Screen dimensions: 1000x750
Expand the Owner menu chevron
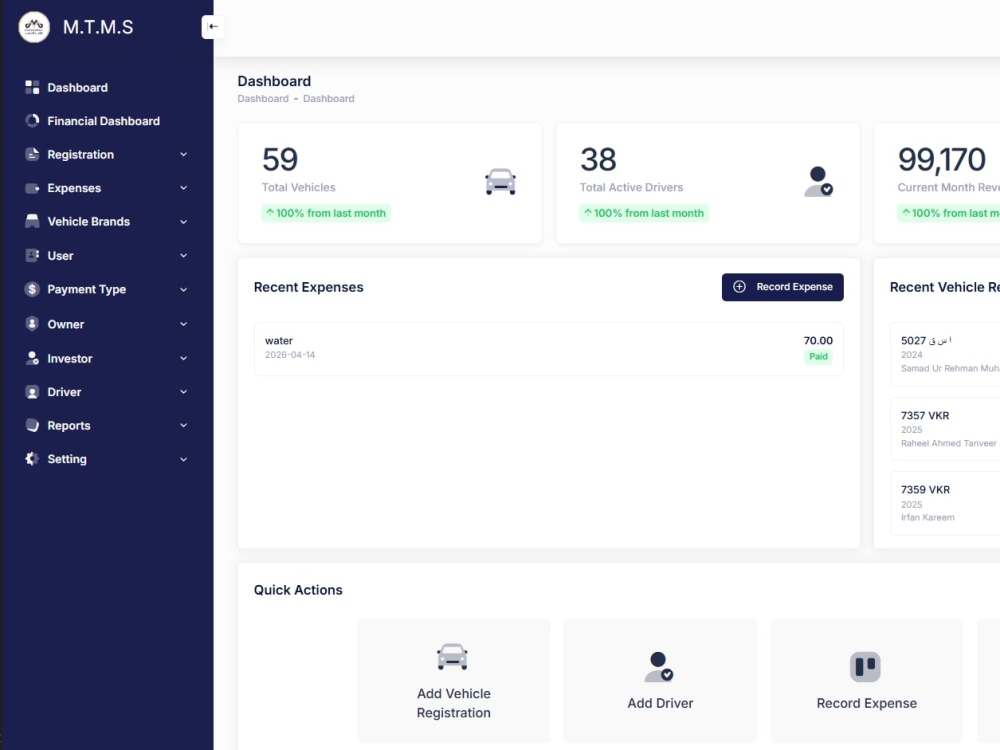(184, 324)
